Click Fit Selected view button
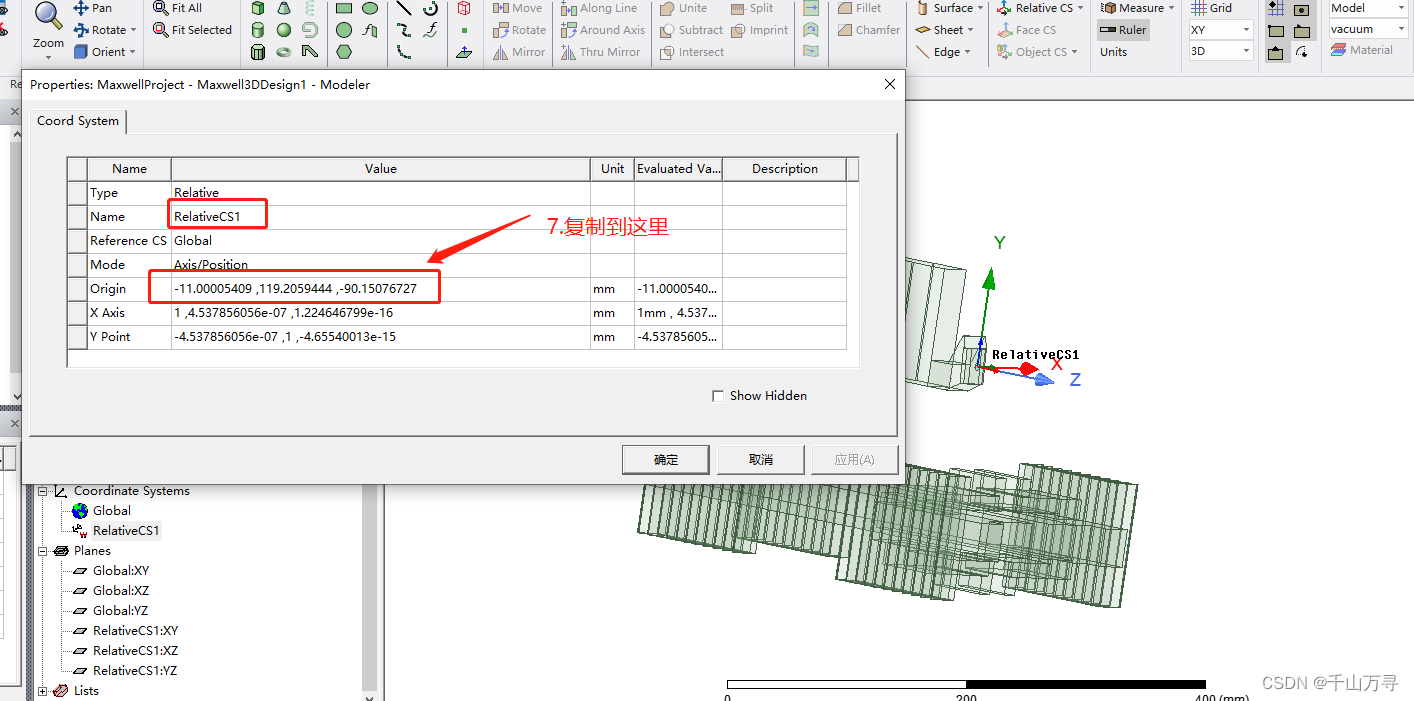The height and width of the screenshot is (701, 1414). tap(192, 30)
